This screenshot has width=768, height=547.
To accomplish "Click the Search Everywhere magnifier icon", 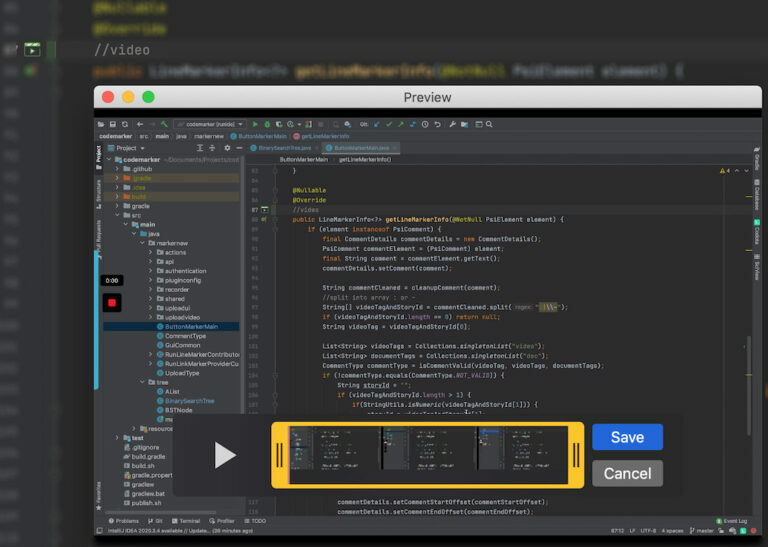I will (x=489, y=124).
